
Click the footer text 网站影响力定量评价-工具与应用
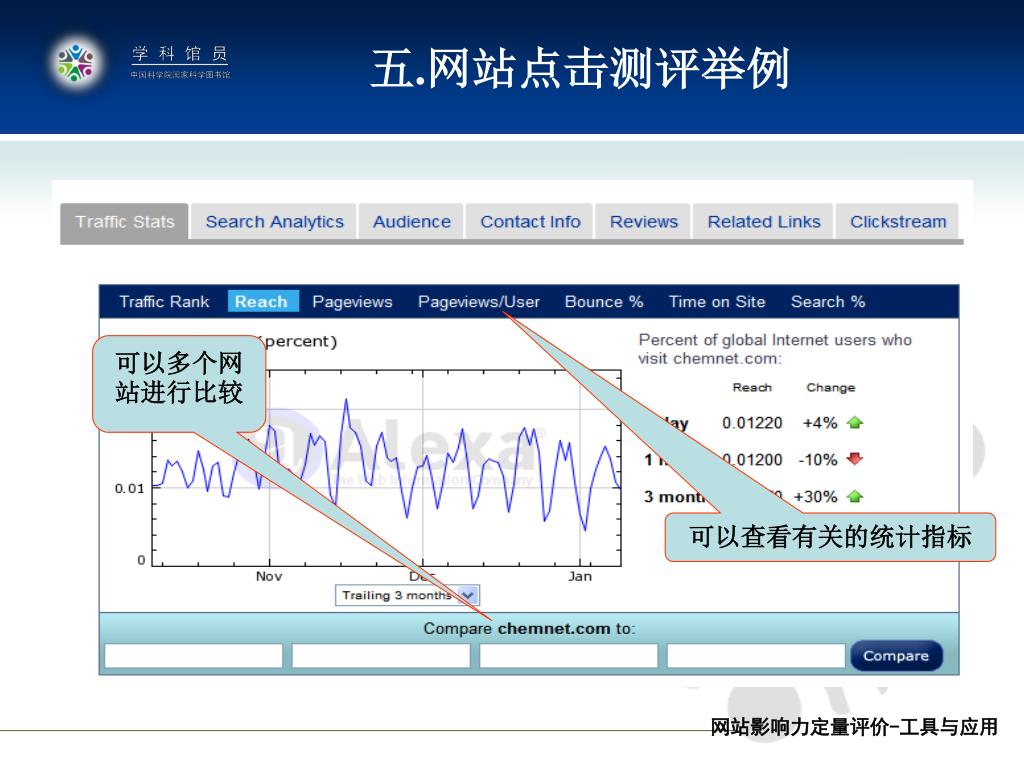[x=854, y=727]
